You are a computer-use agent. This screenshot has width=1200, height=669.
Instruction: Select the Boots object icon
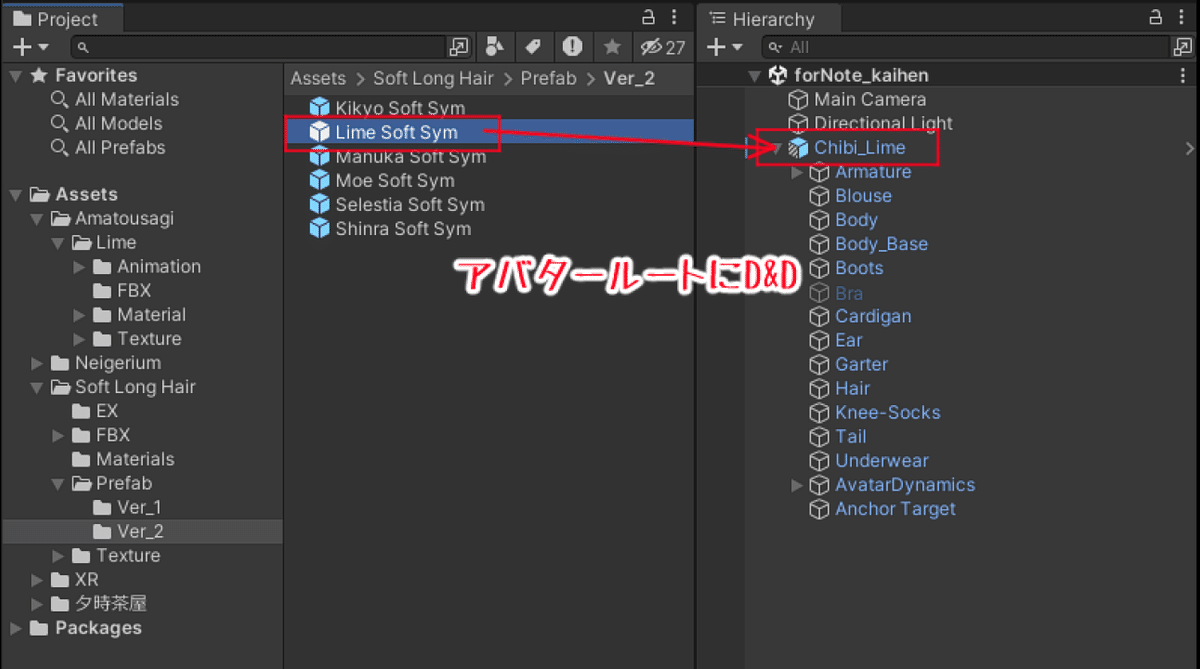pos(819,268)
